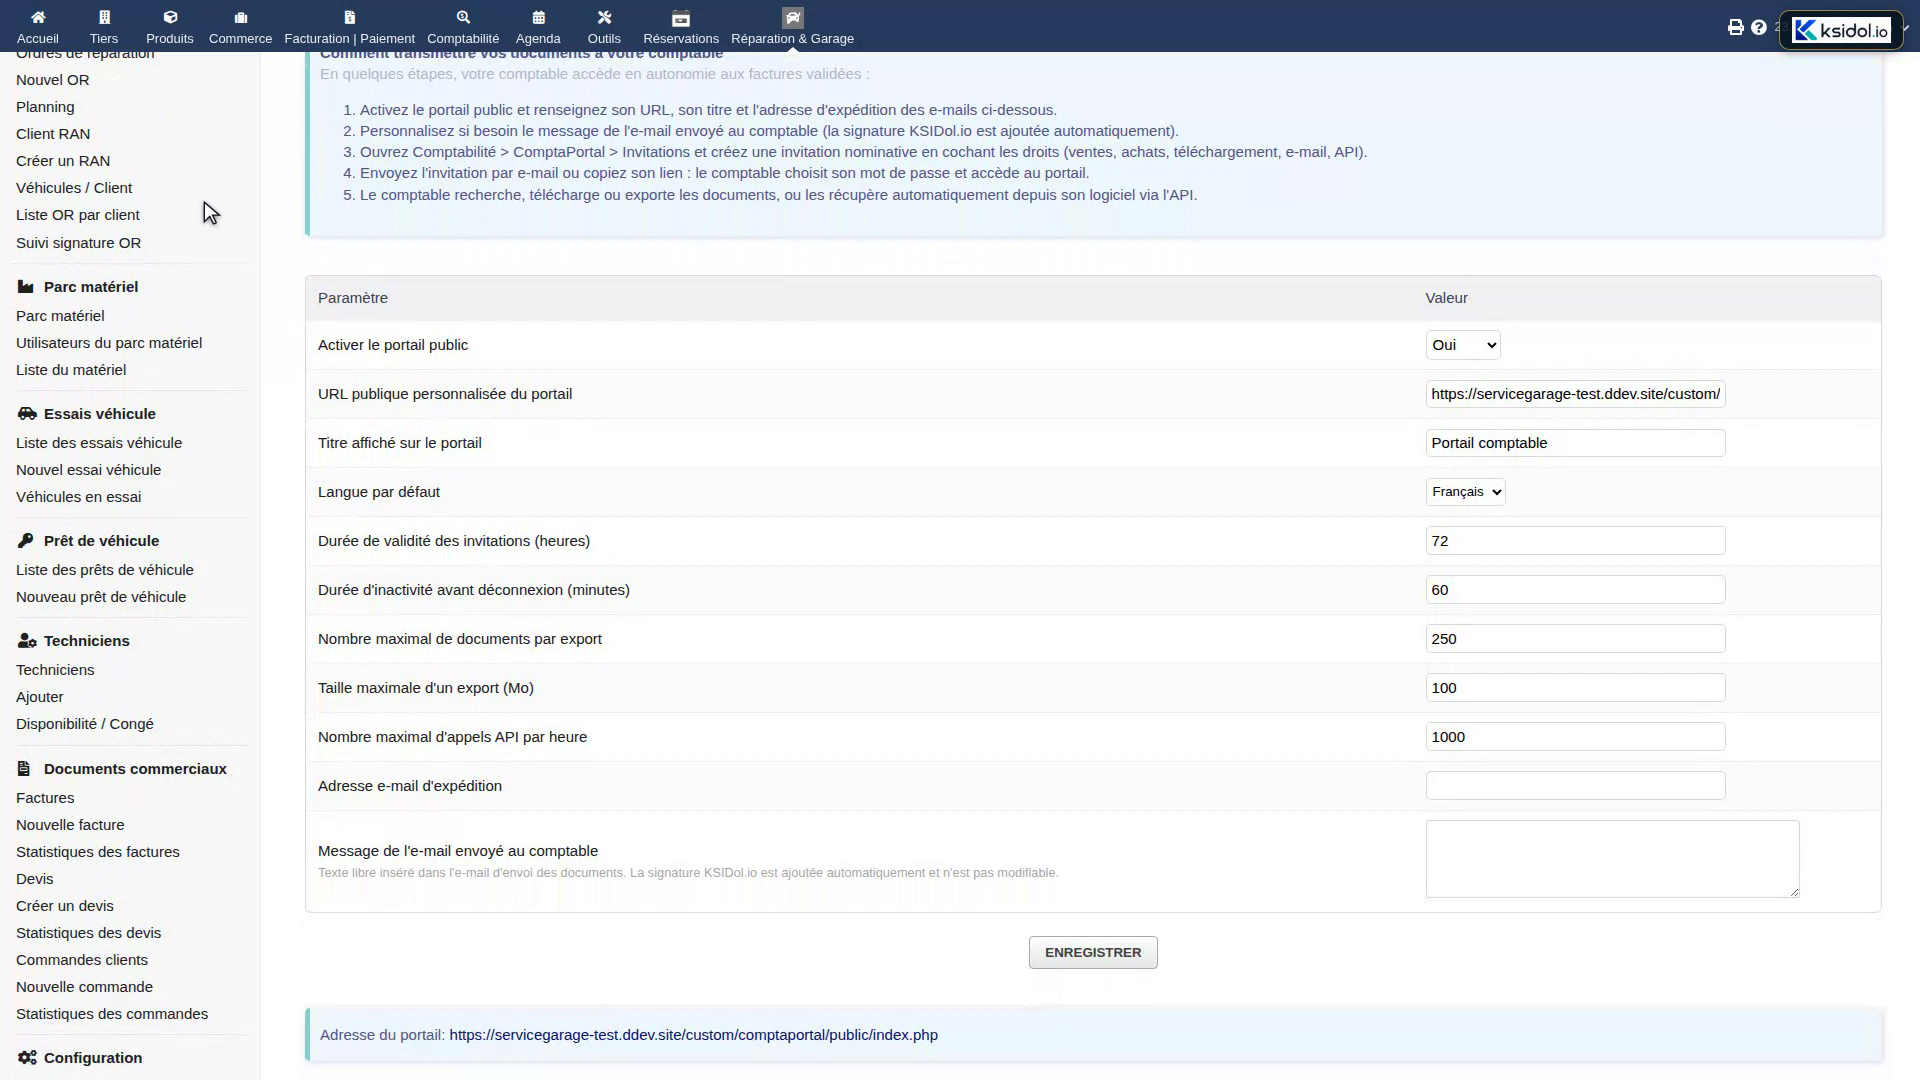Click the printer icon in header

click(x=1736, y=27)
